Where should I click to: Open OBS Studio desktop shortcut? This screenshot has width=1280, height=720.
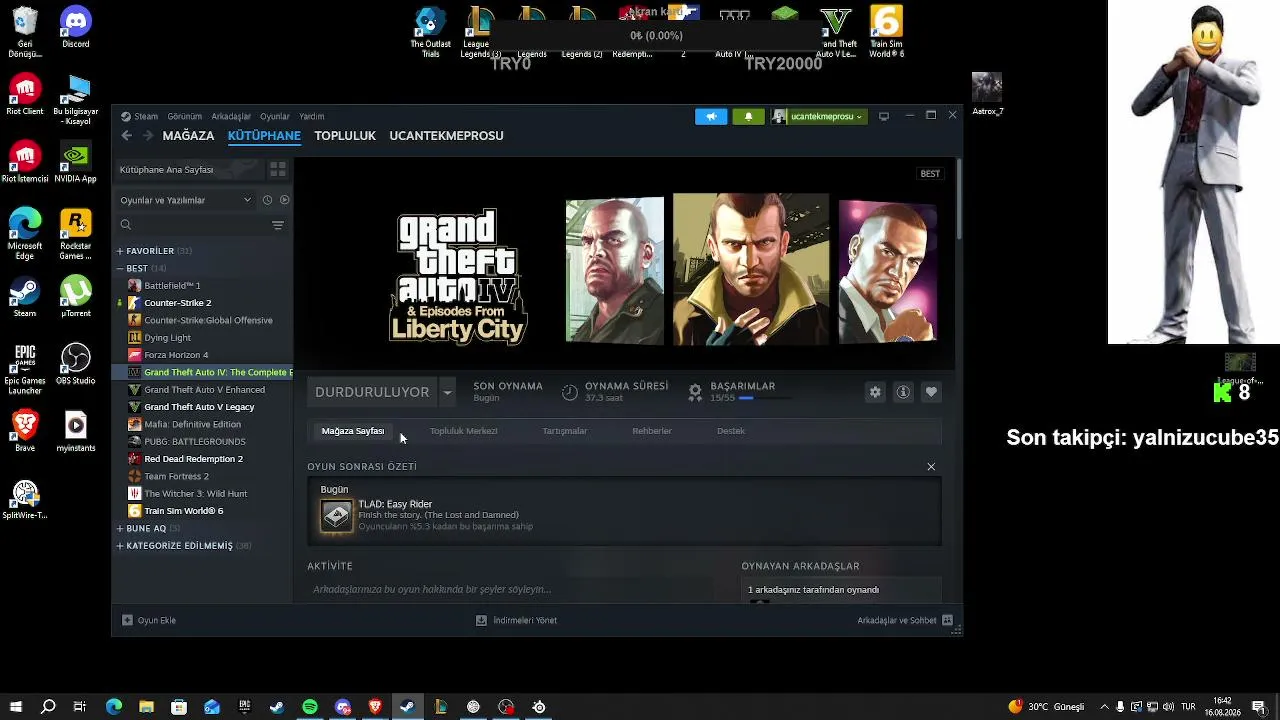76,365
